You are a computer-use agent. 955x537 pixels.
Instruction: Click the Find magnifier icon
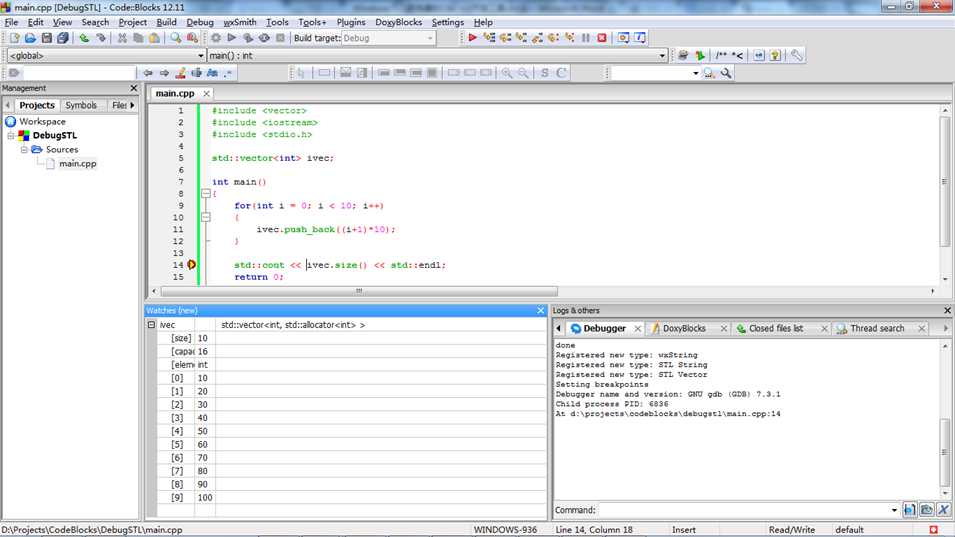[x=176, y=38]
